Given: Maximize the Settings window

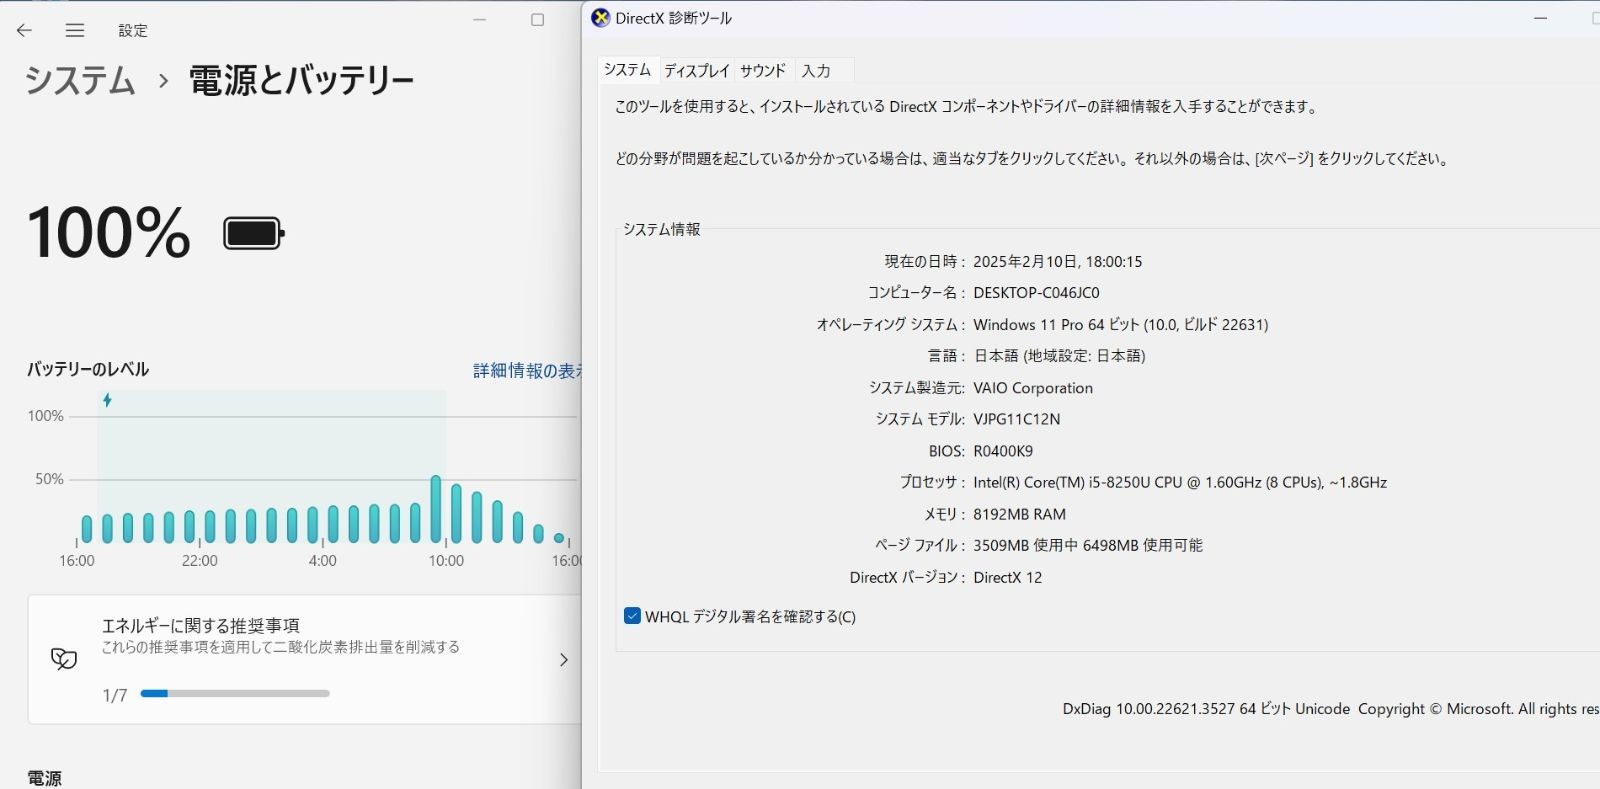Looking at the screenshot, I should coord(537,19).
